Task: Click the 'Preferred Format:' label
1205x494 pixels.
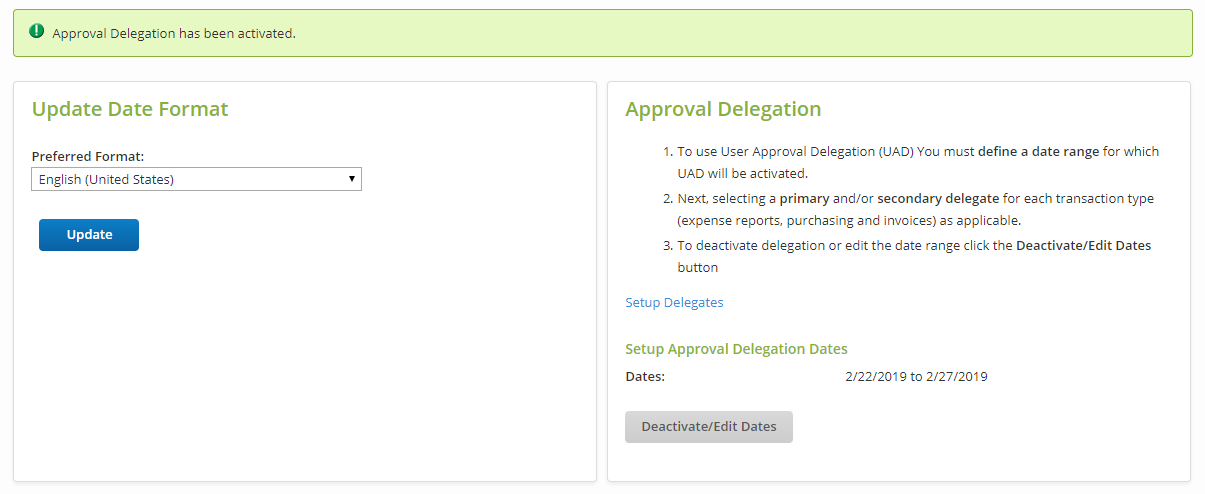Action: pos(88,156)
